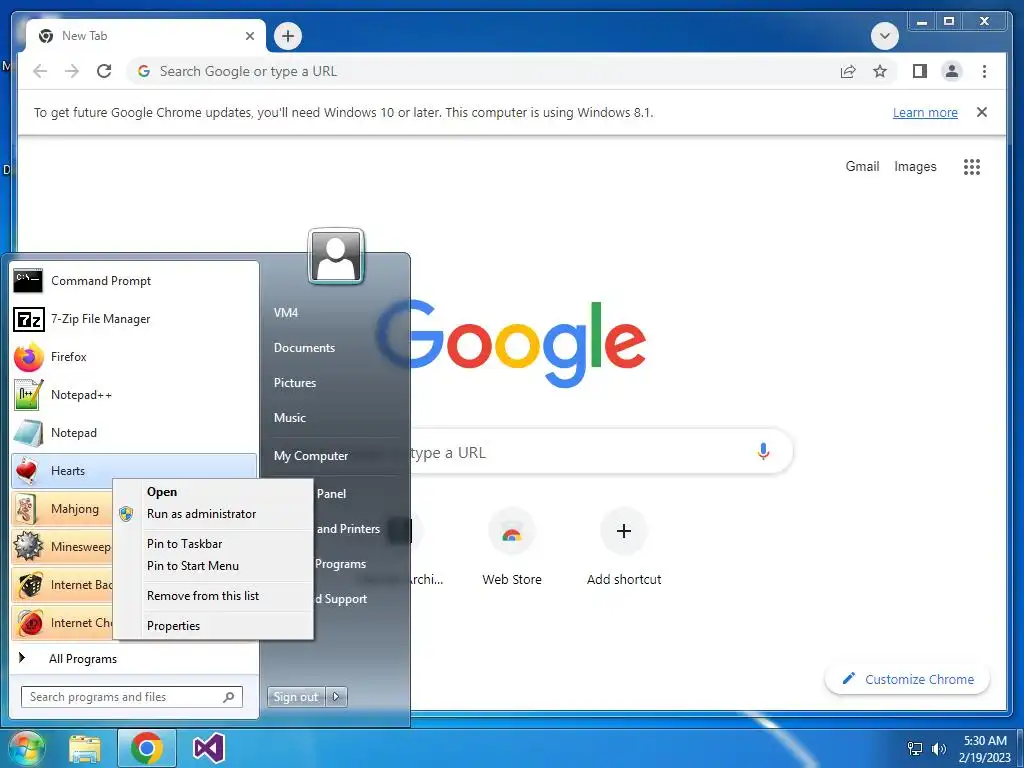The image size is (1024, 768).
Task: Close the New Tab tab
Action: (249, 36)
